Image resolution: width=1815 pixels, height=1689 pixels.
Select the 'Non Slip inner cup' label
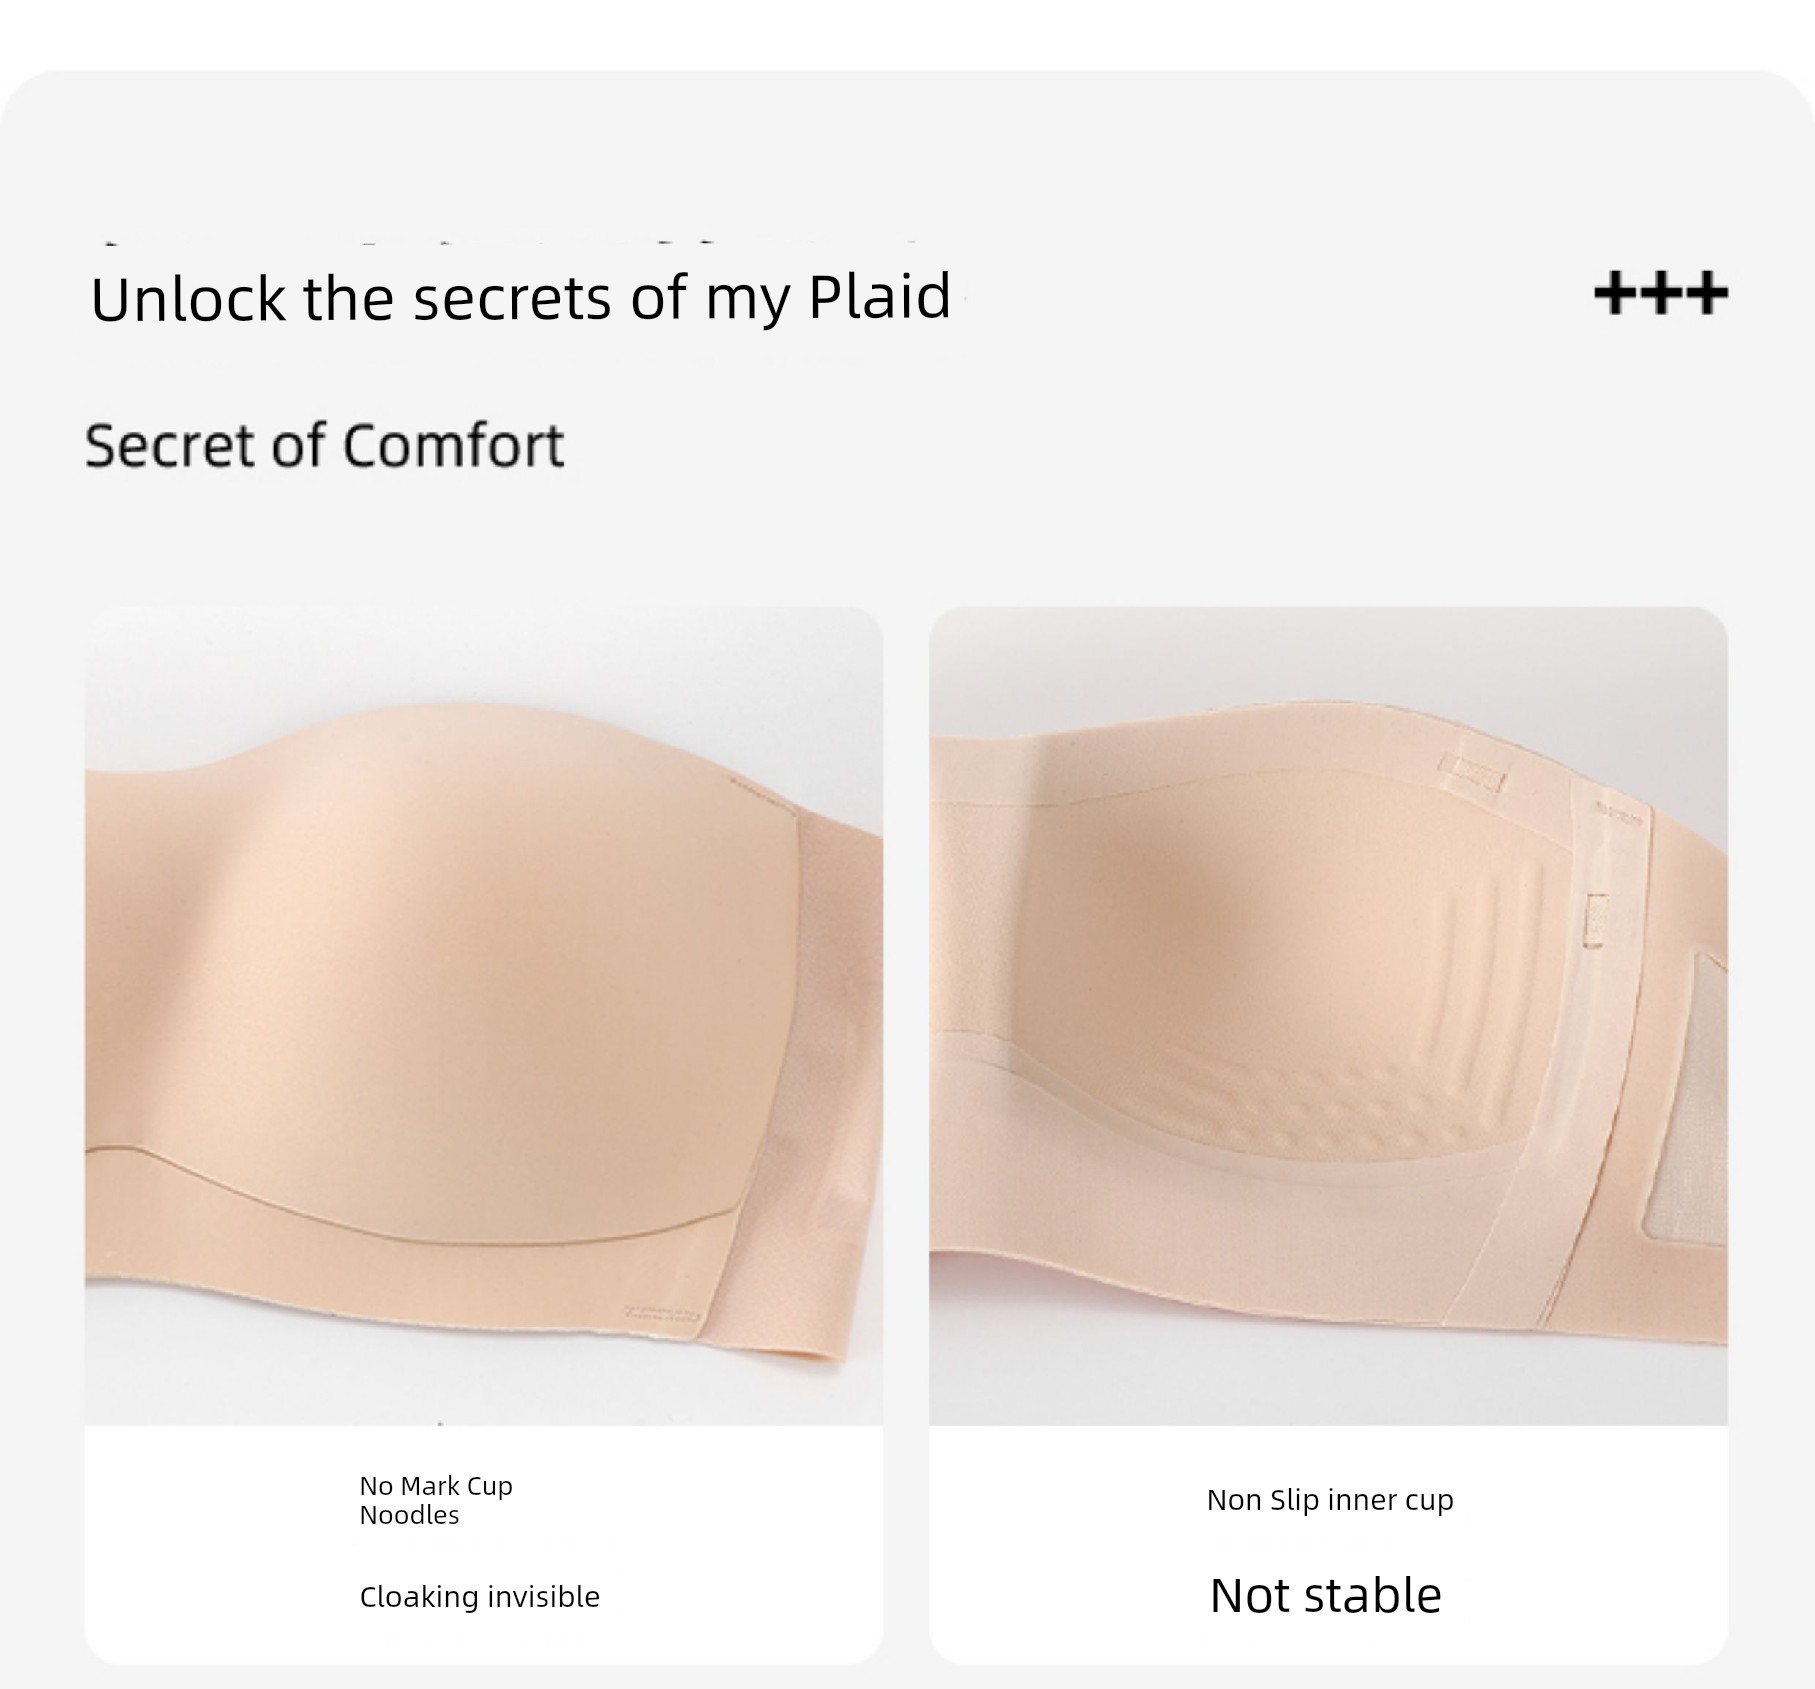coord(1330,1500)
